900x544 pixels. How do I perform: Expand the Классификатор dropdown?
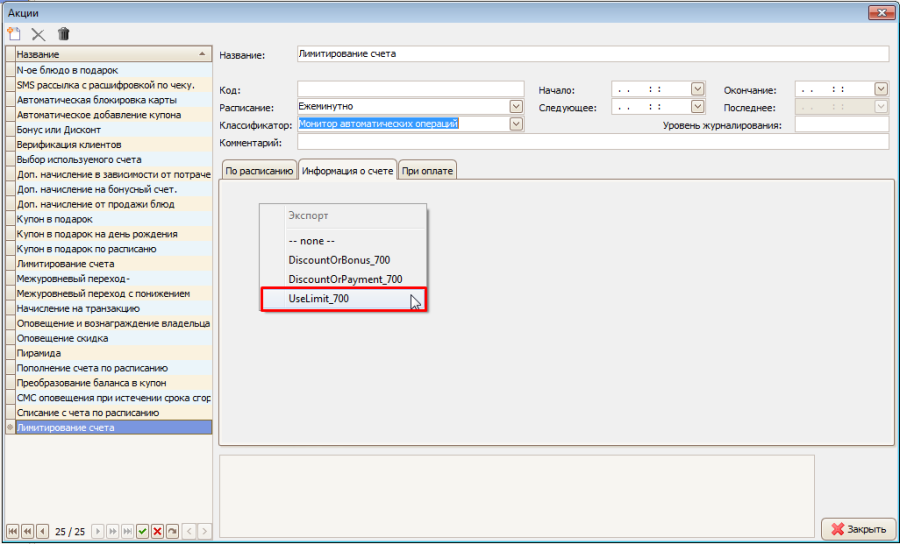(x=516, y=124)
